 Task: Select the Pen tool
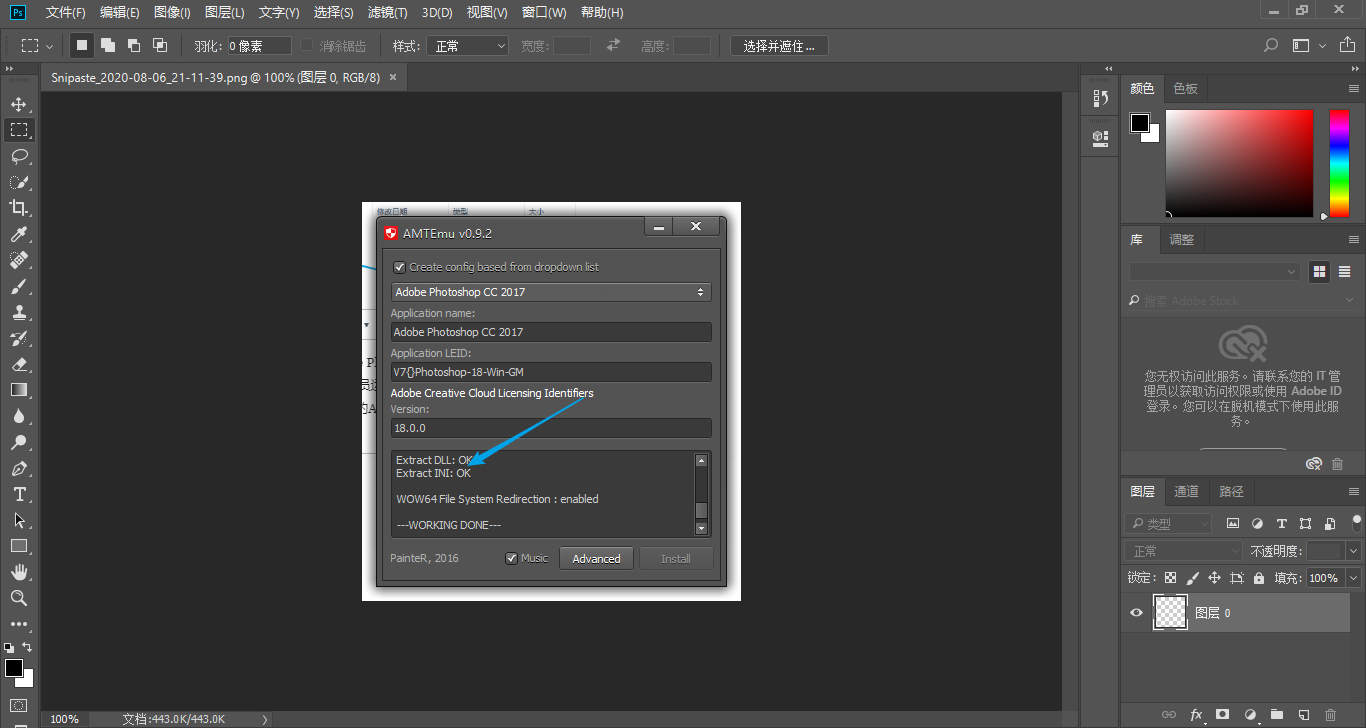click(x=19, y=468)
